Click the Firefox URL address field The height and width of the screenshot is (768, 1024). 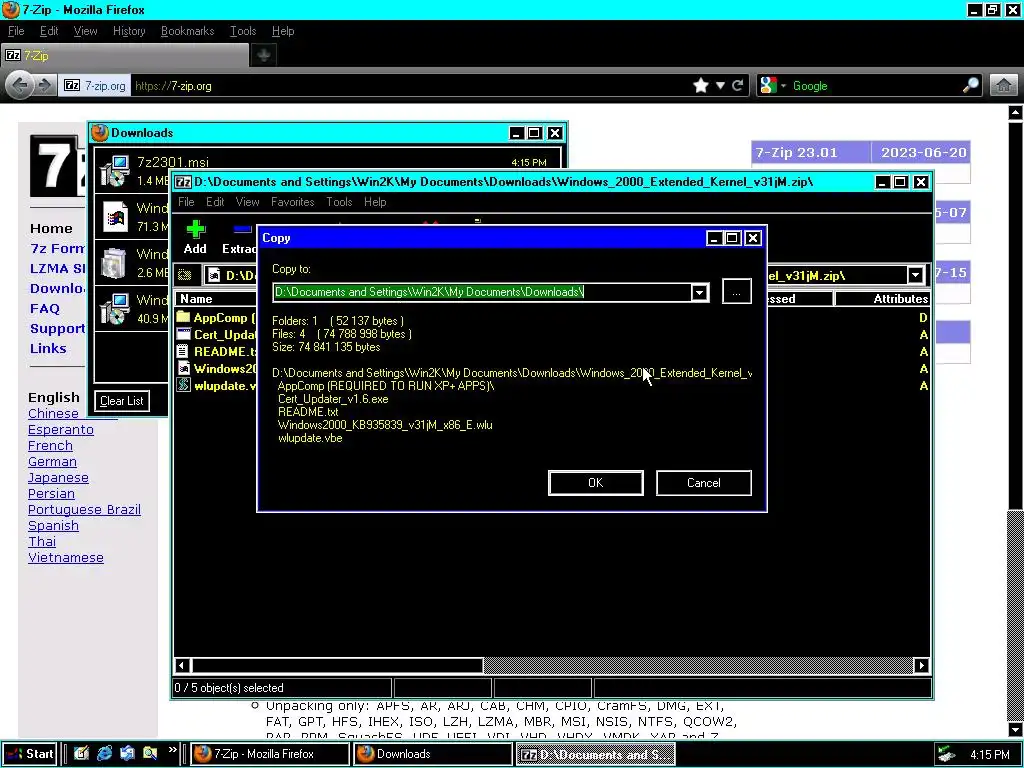pyautogui.click(x=411, y=86)
